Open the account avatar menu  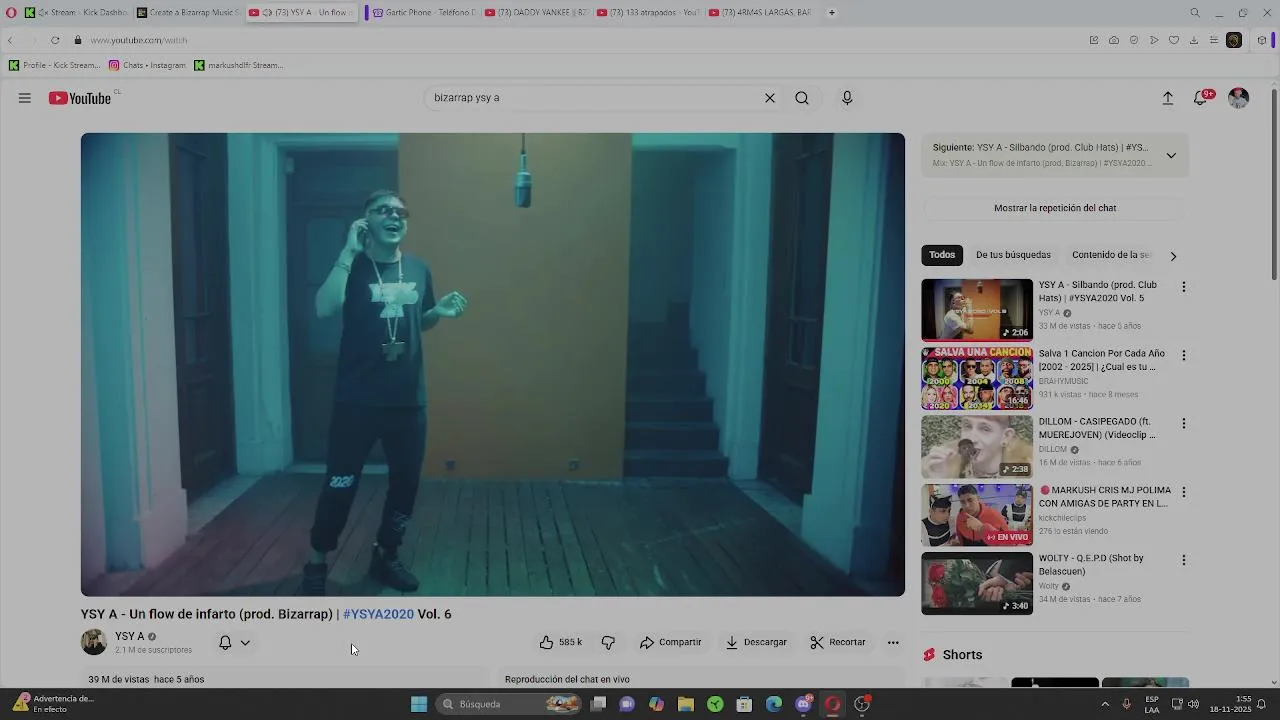[1238, 98]
